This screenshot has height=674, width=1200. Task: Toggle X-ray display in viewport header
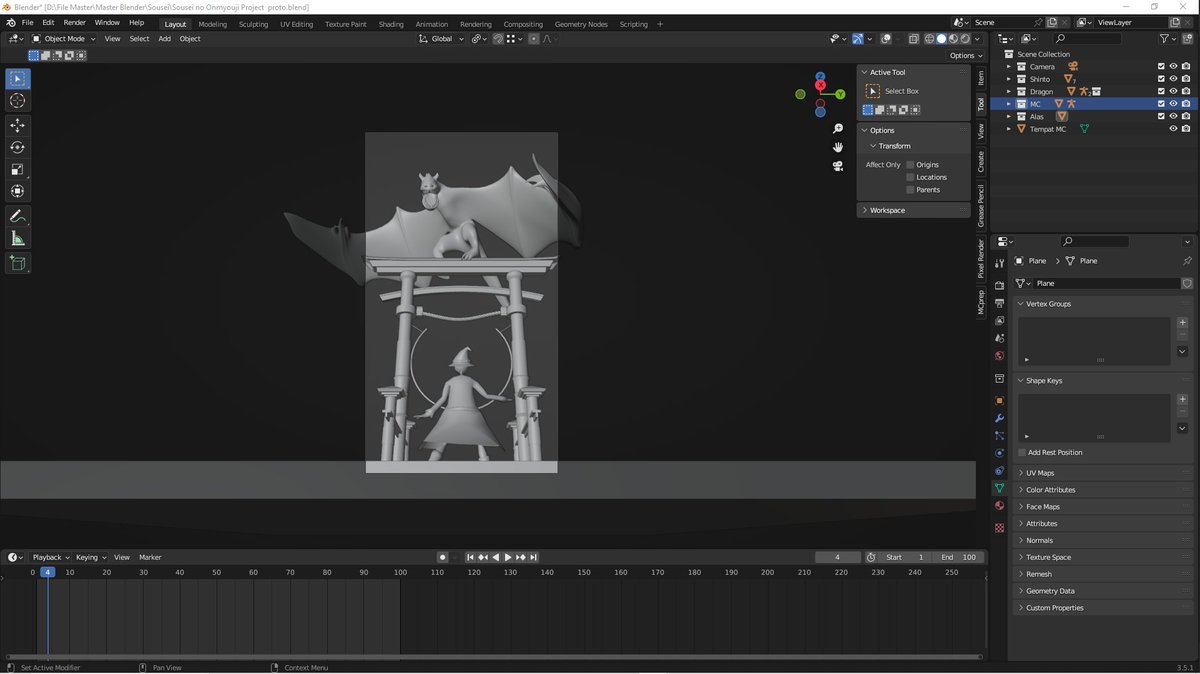(x=914, y=39)
